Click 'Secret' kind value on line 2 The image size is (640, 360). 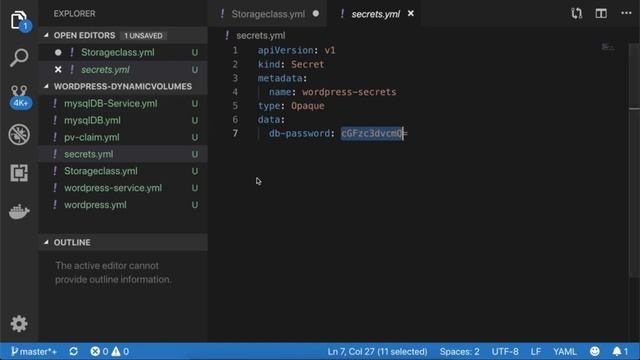pos(307,64)
